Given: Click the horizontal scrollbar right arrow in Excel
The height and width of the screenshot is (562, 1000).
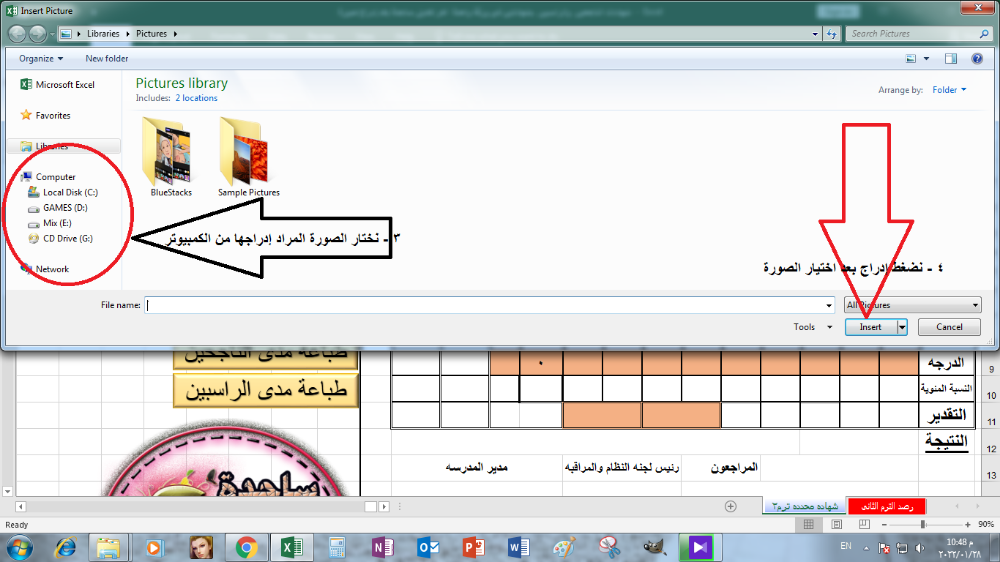Looking at the screenshot, I should click(x=384, y=507).
